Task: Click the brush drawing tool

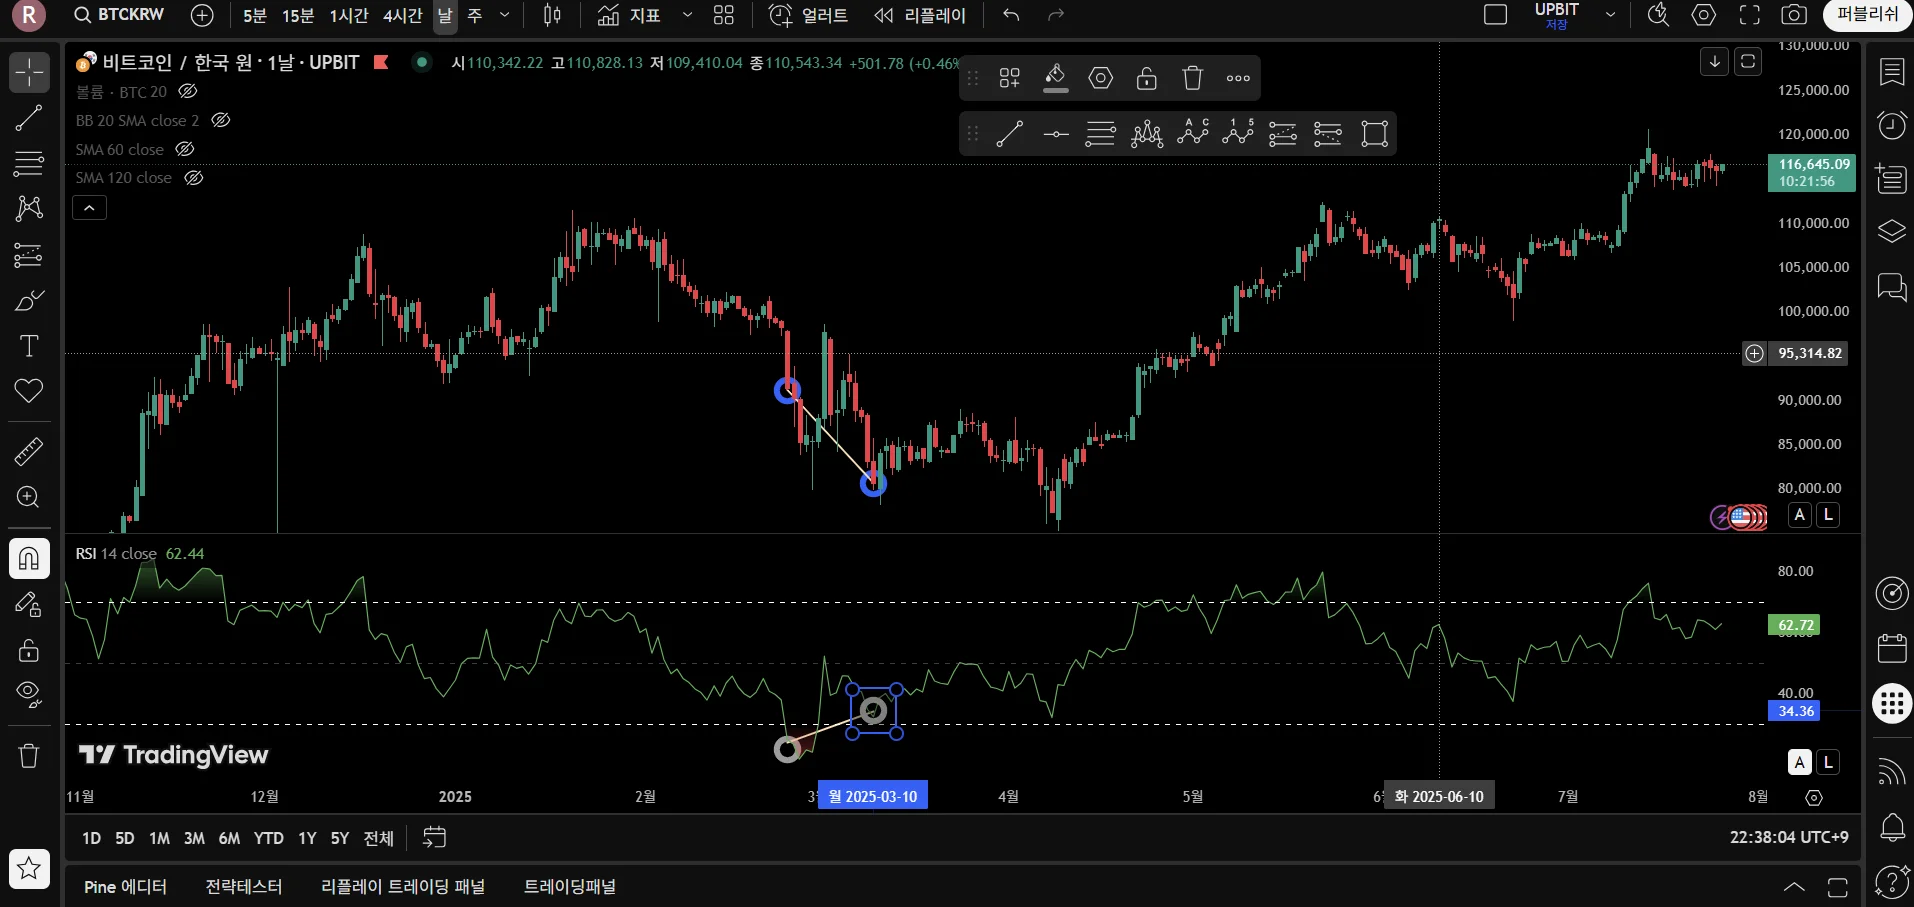Action: tap(29, 301)
